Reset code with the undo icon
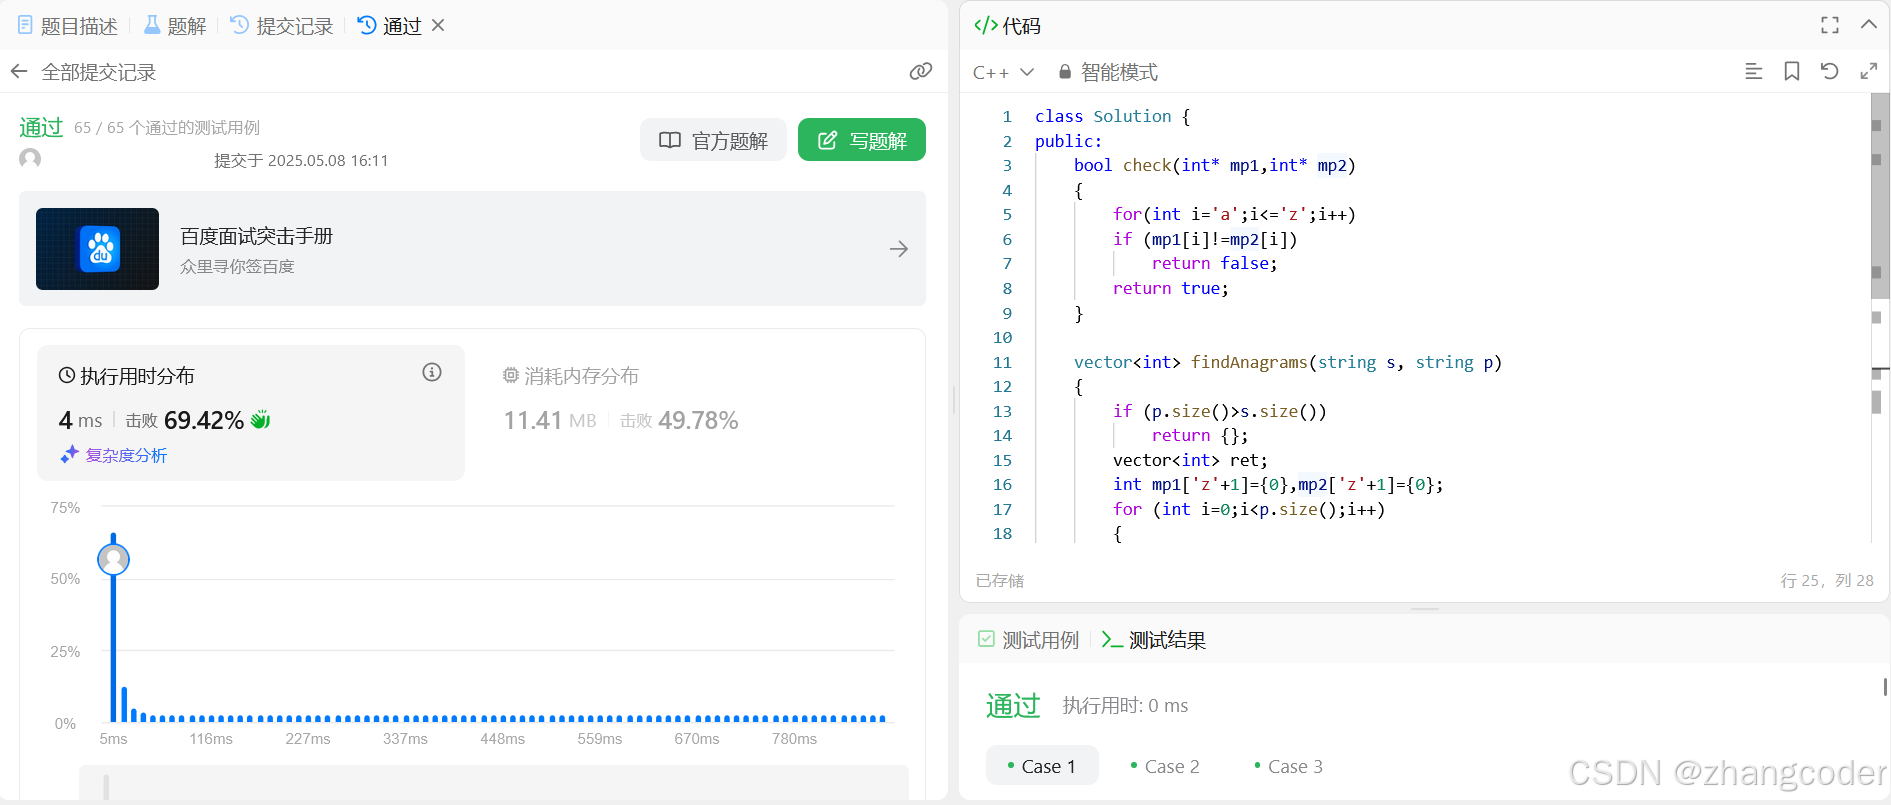The width and height of the screenshot is (1891, 805). click(1829, 71)
